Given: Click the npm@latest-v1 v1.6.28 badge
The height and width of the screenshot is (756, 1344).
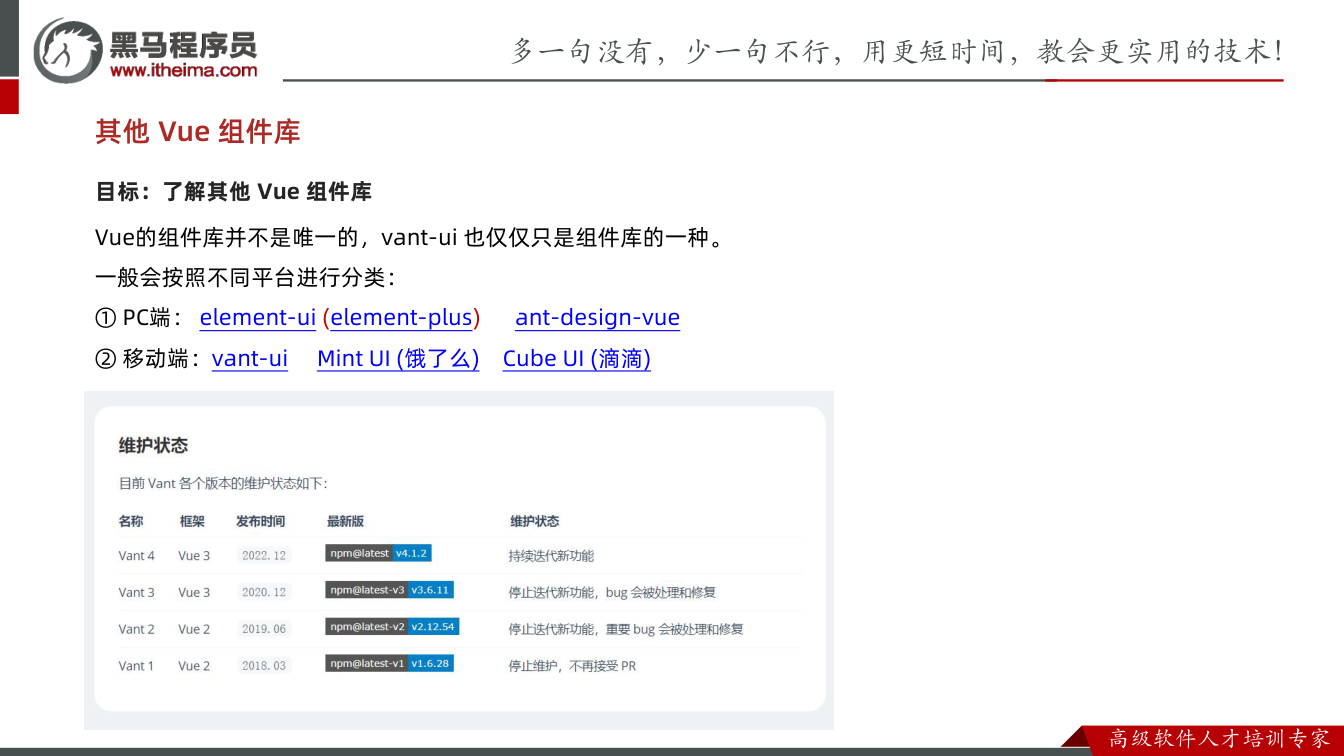Looking at the screenshot, I should (x=390, y=663).
